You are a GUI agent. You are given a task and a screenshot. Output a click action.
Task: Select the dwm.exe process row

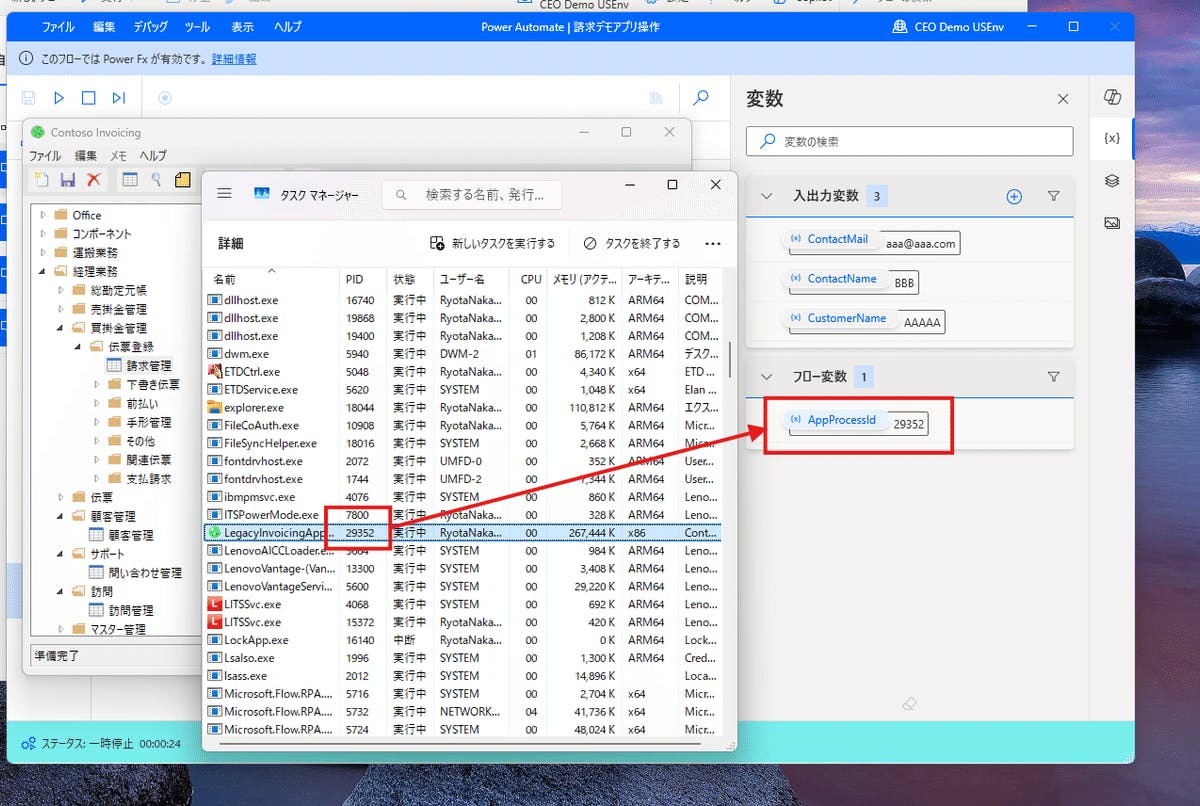pos(462,353)
